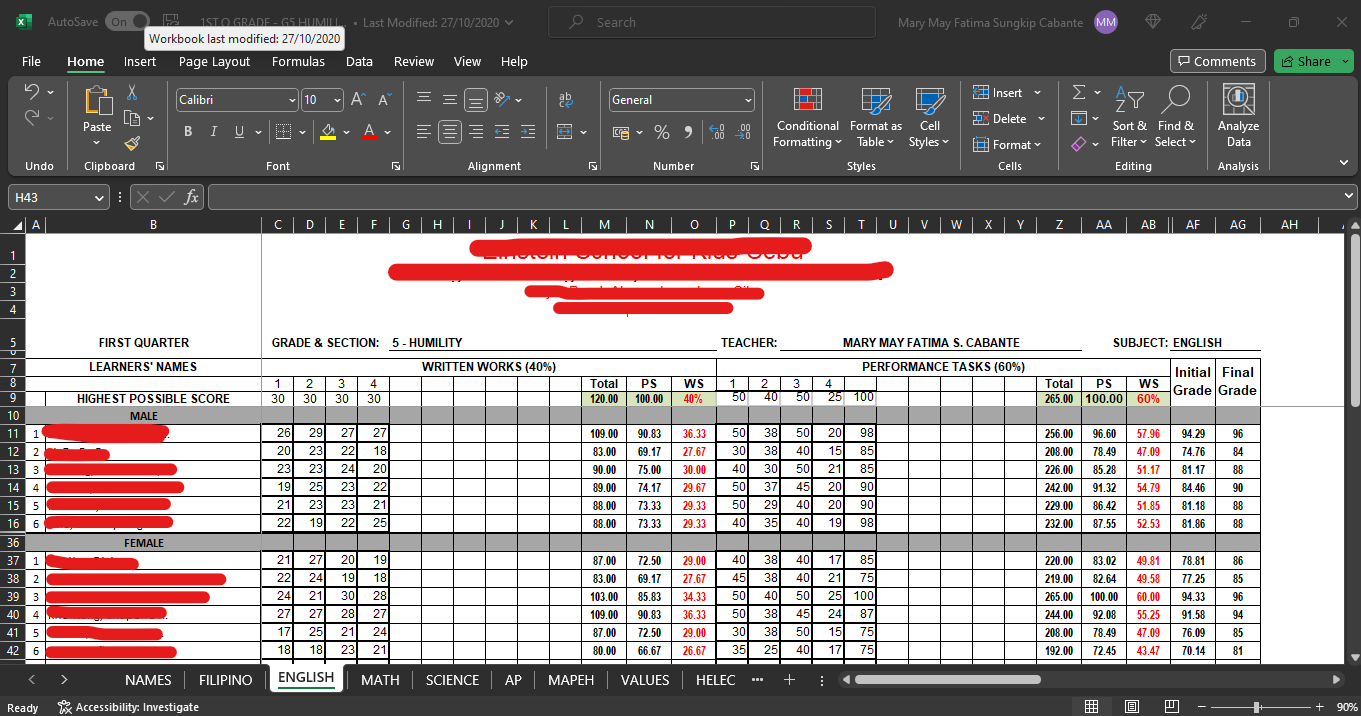Toggle Underline formatting

[x=239, y=132]
